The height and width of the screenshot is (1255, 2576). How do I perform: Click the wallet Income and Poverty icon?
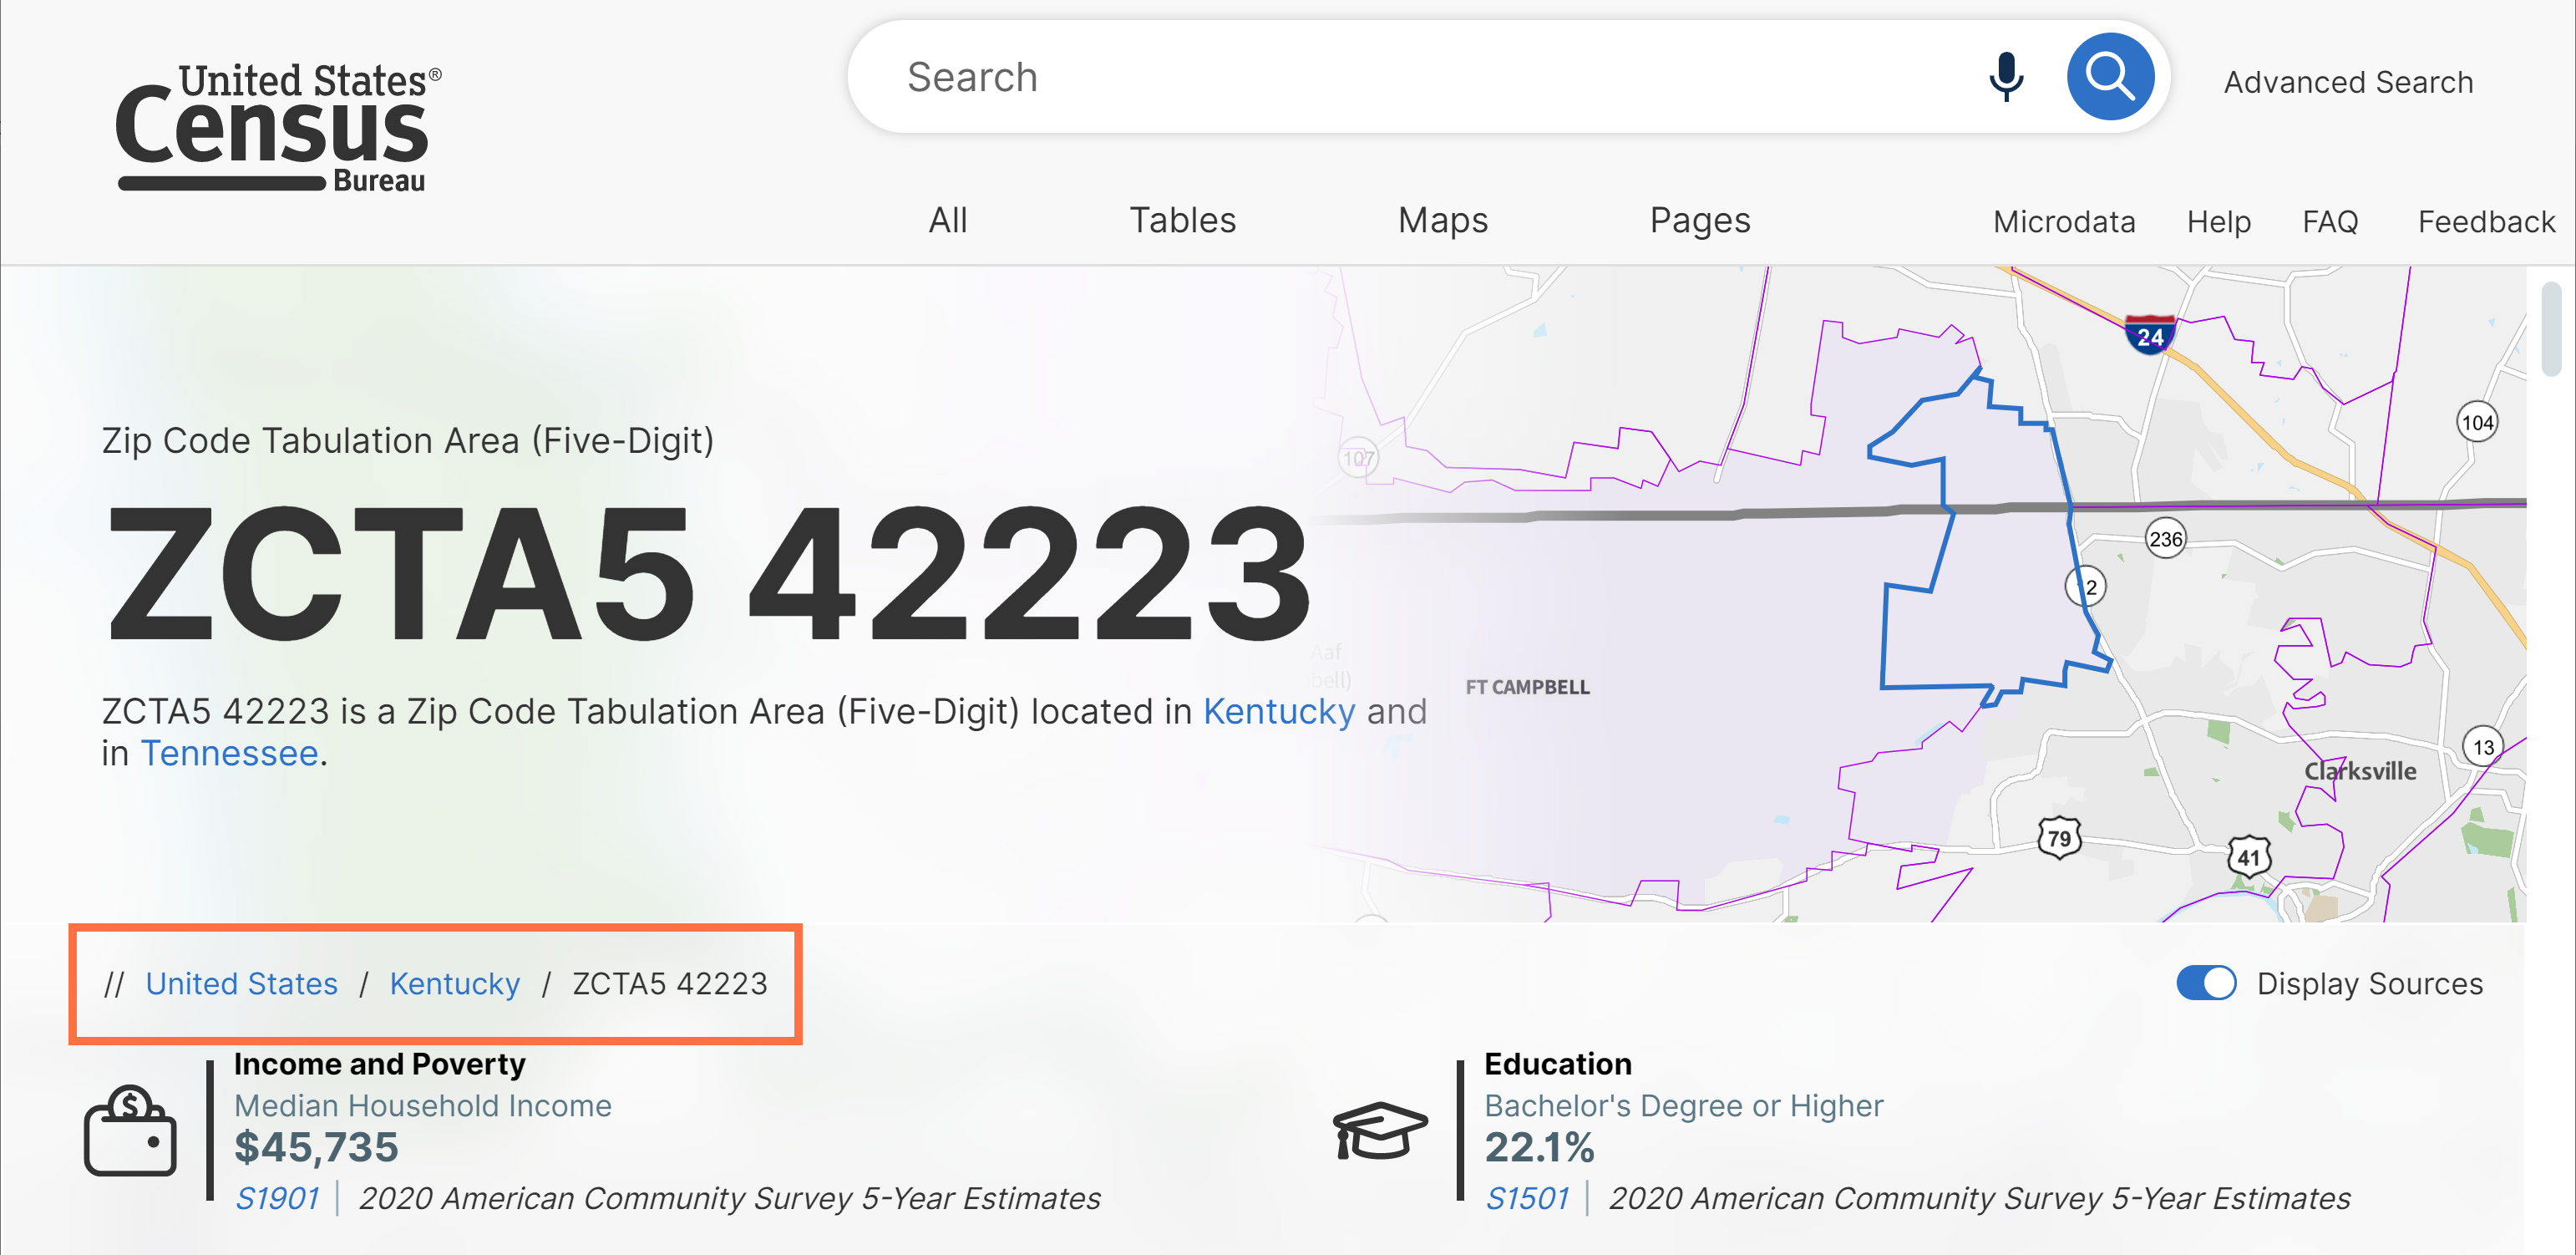(130, 1131)
